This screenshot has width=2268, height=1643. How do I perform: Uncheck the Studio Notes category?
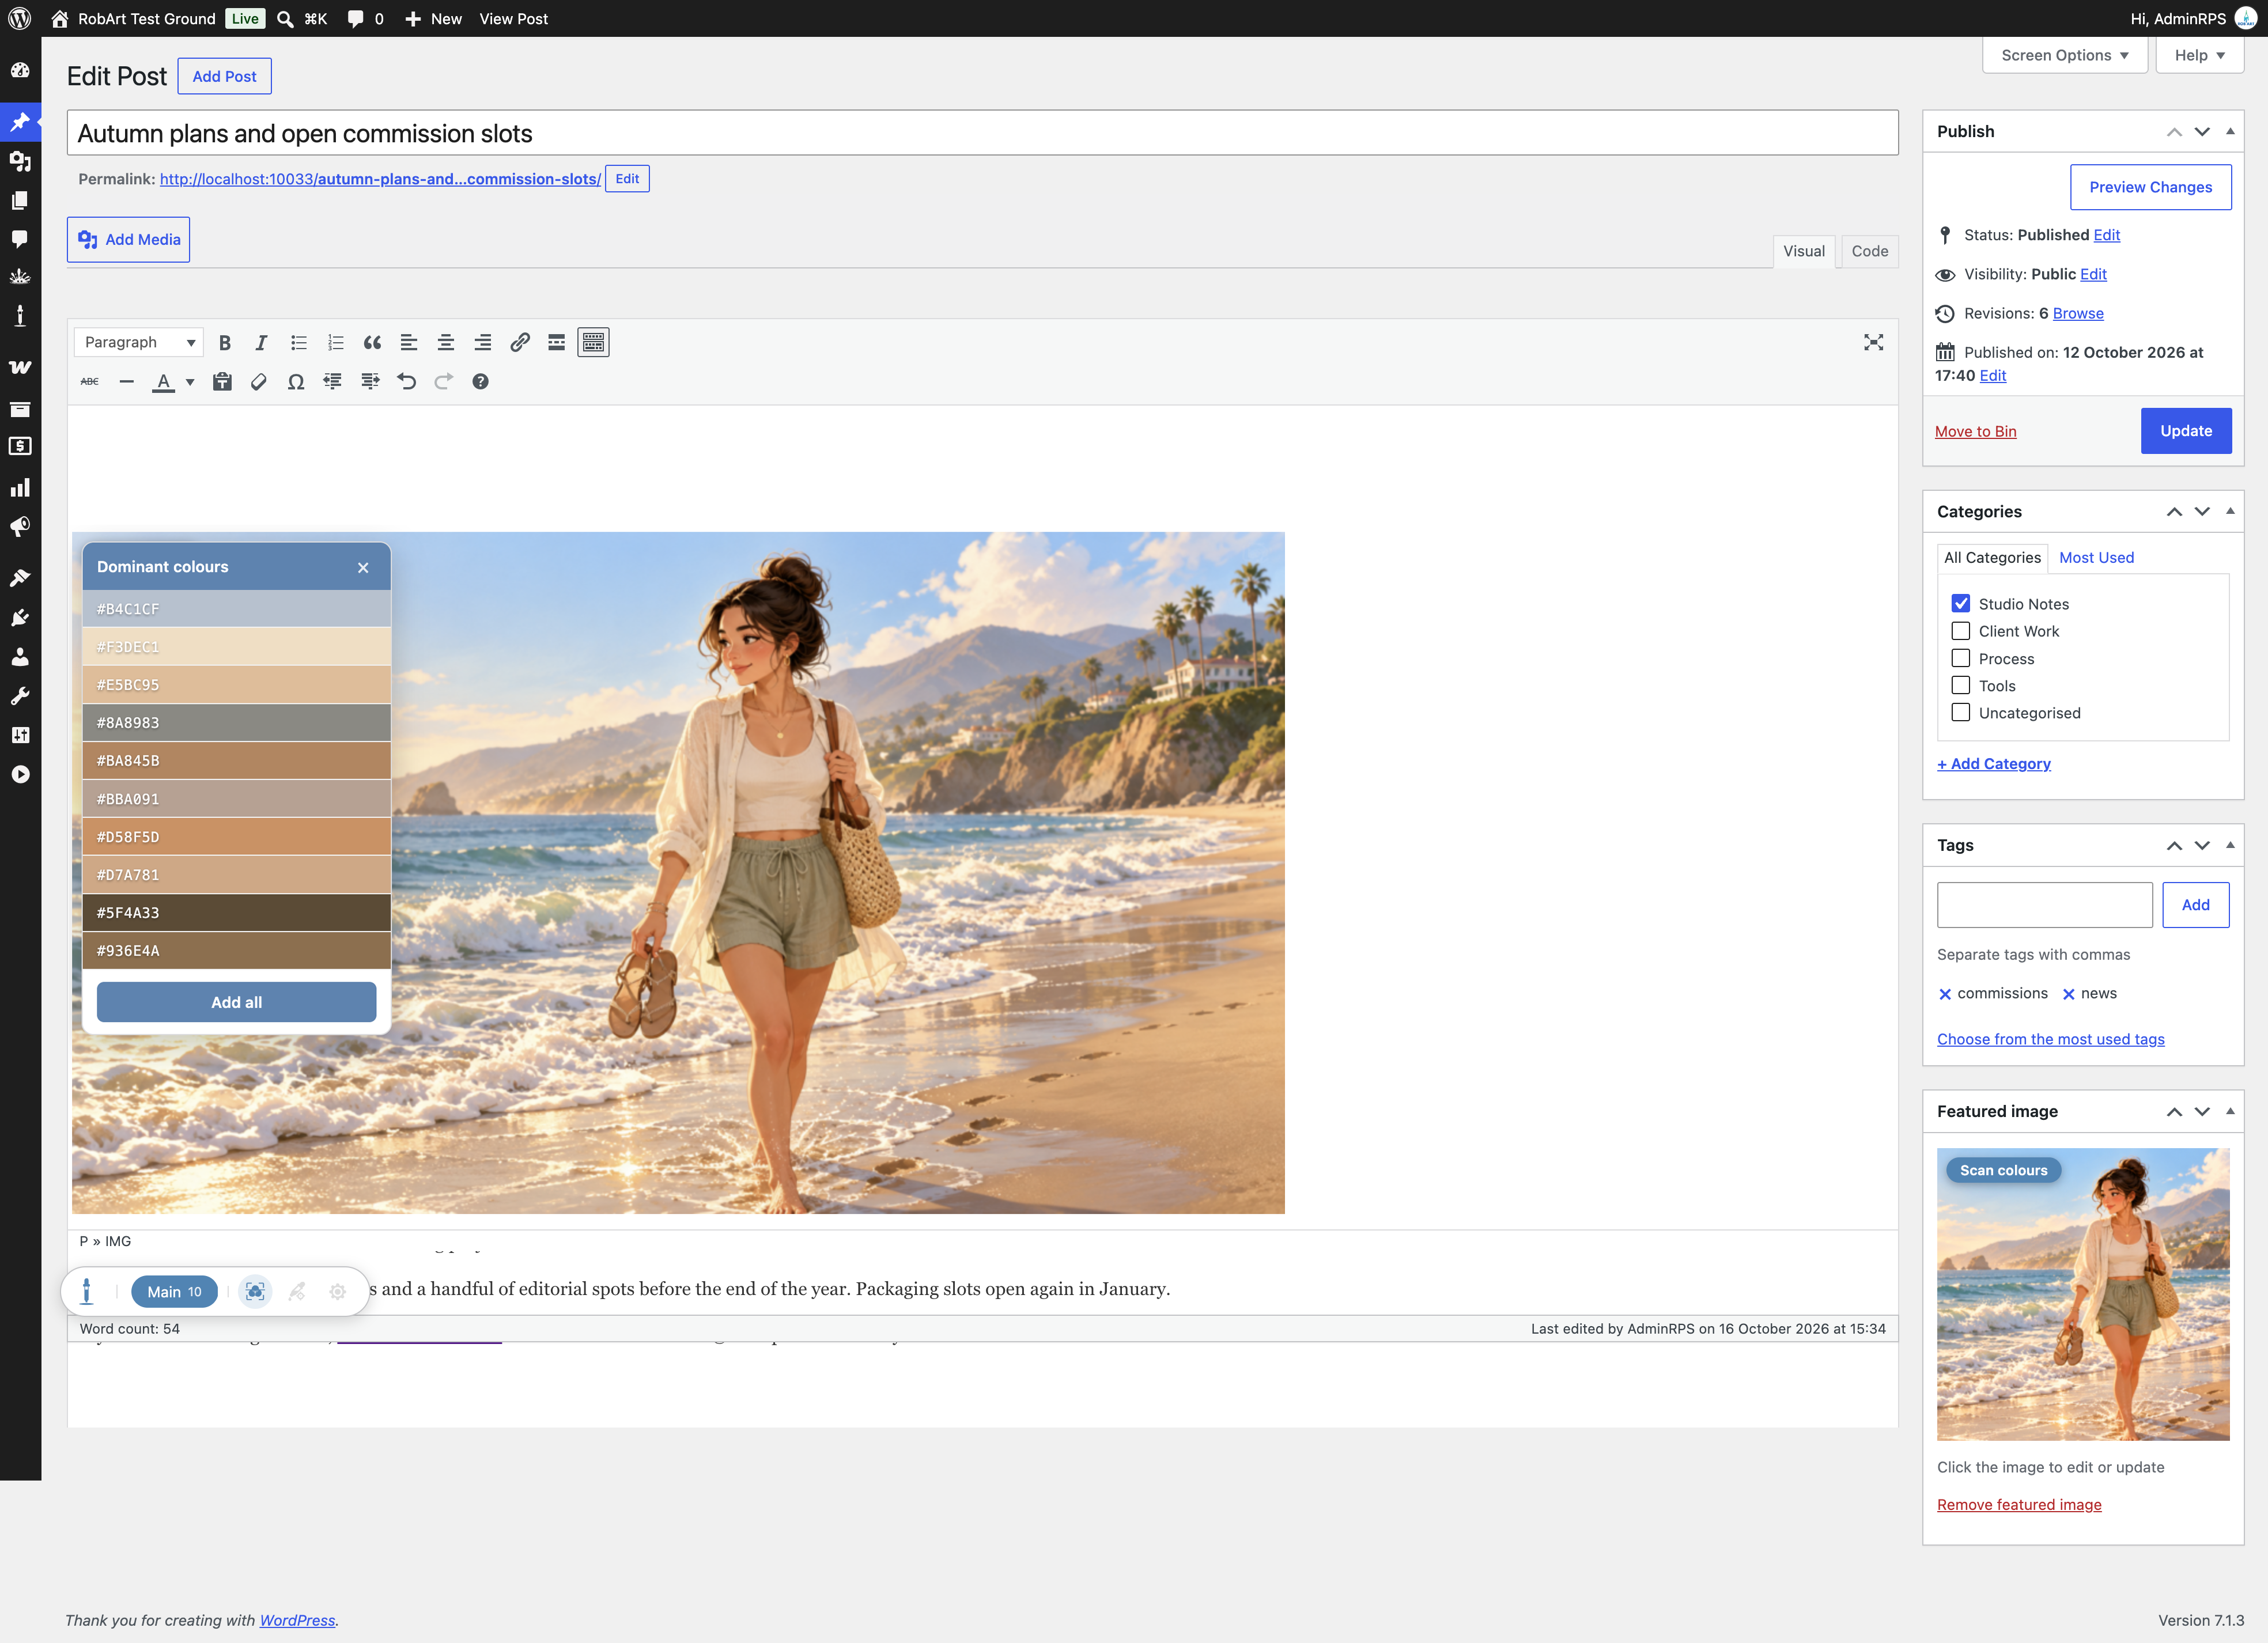pyautogui.click(x=1960, y=604)
